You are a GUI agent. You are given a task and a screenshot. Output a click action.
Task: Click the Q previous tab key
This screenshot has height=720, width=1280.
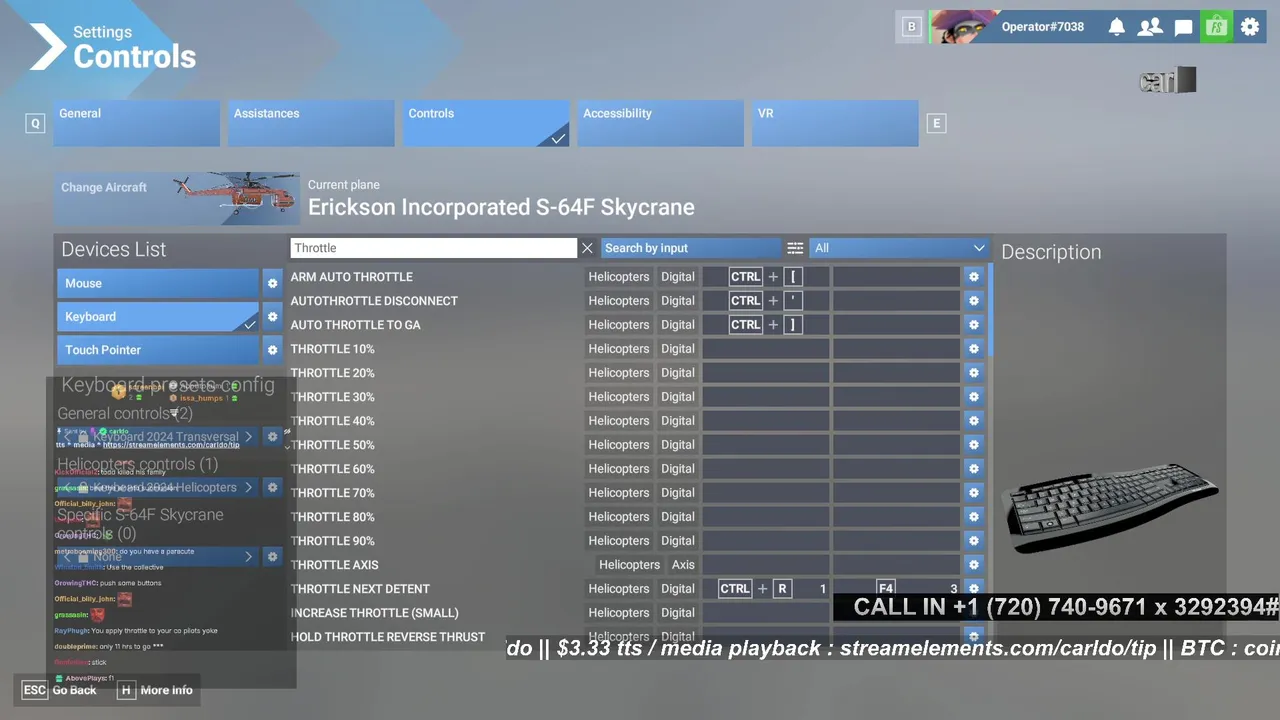click(36, 123)
